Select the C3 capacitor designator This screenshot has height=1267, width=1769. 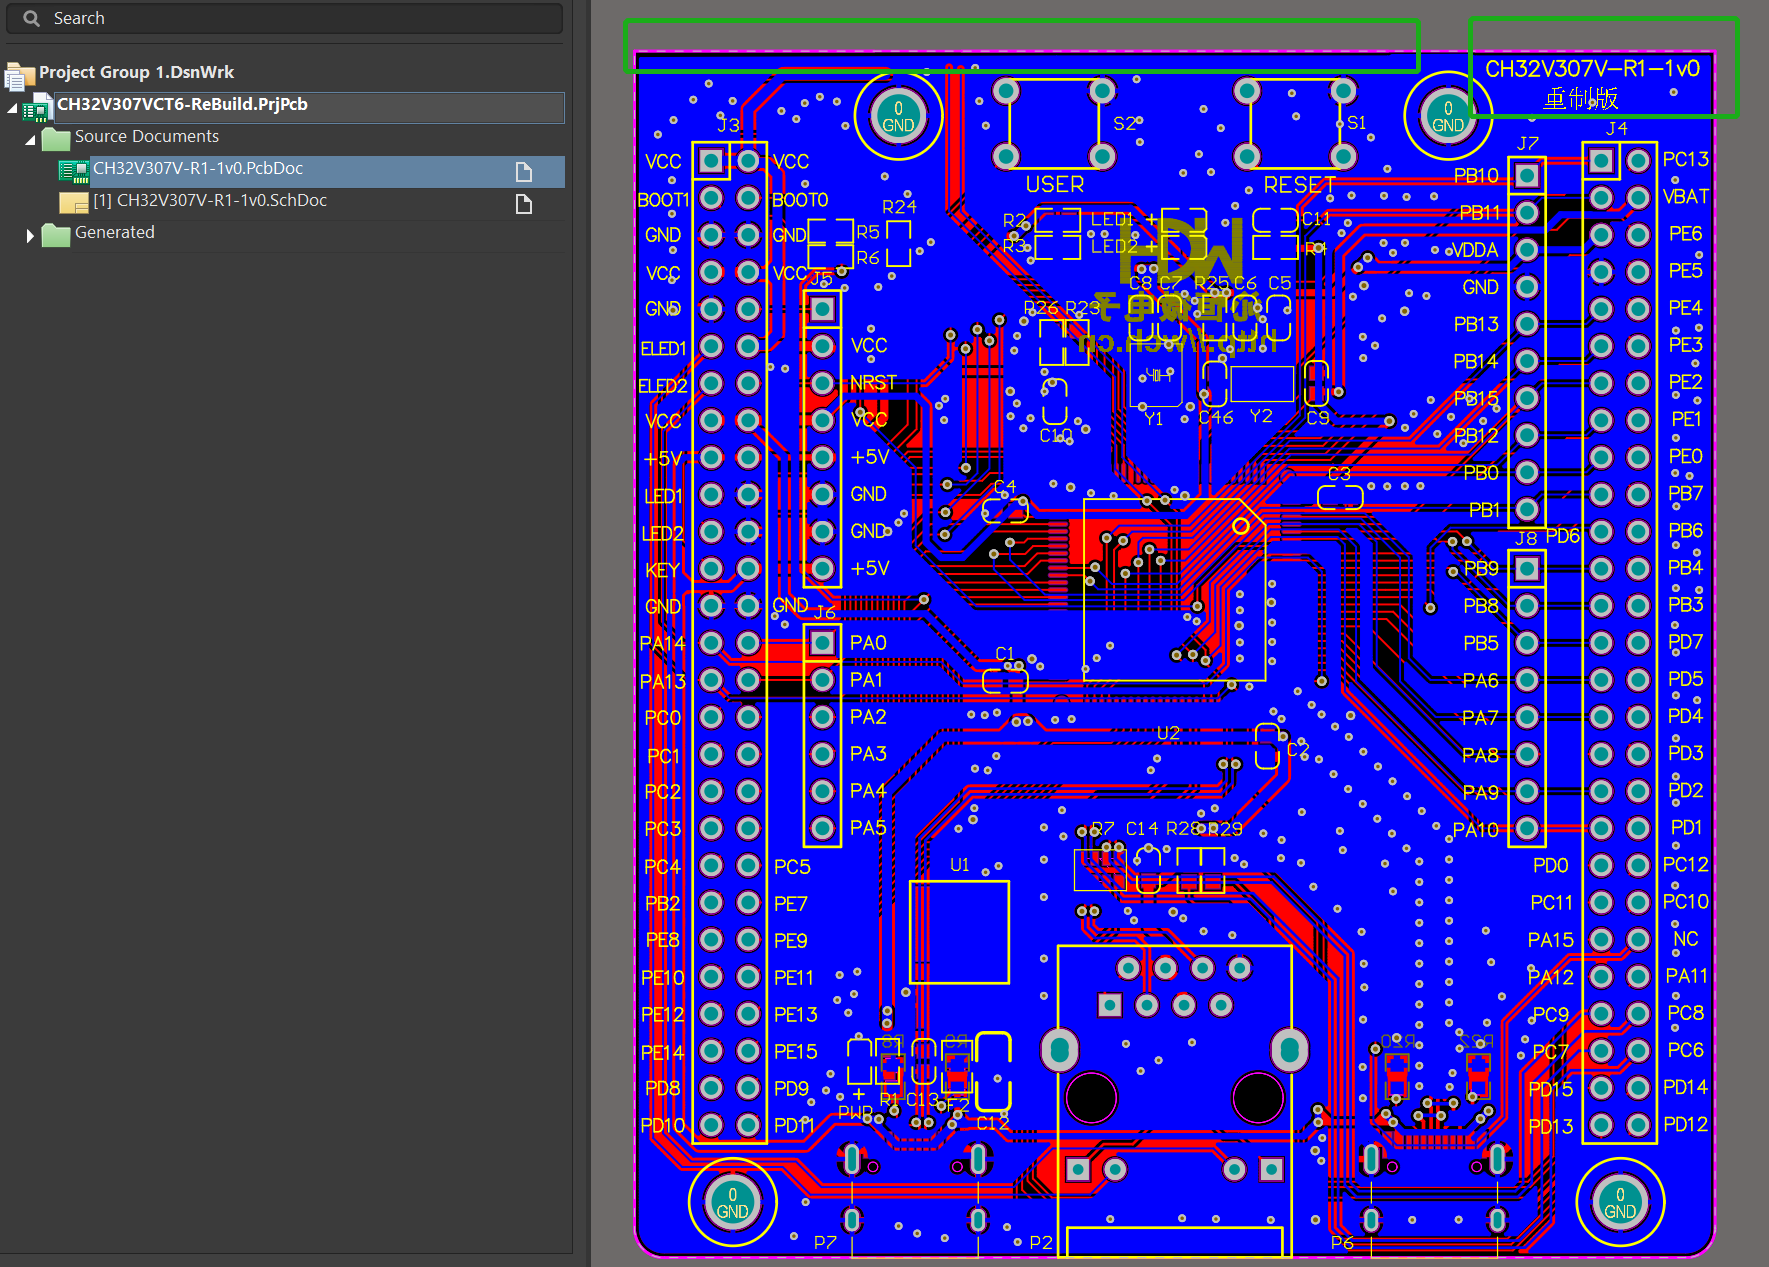pos(1339,474)
